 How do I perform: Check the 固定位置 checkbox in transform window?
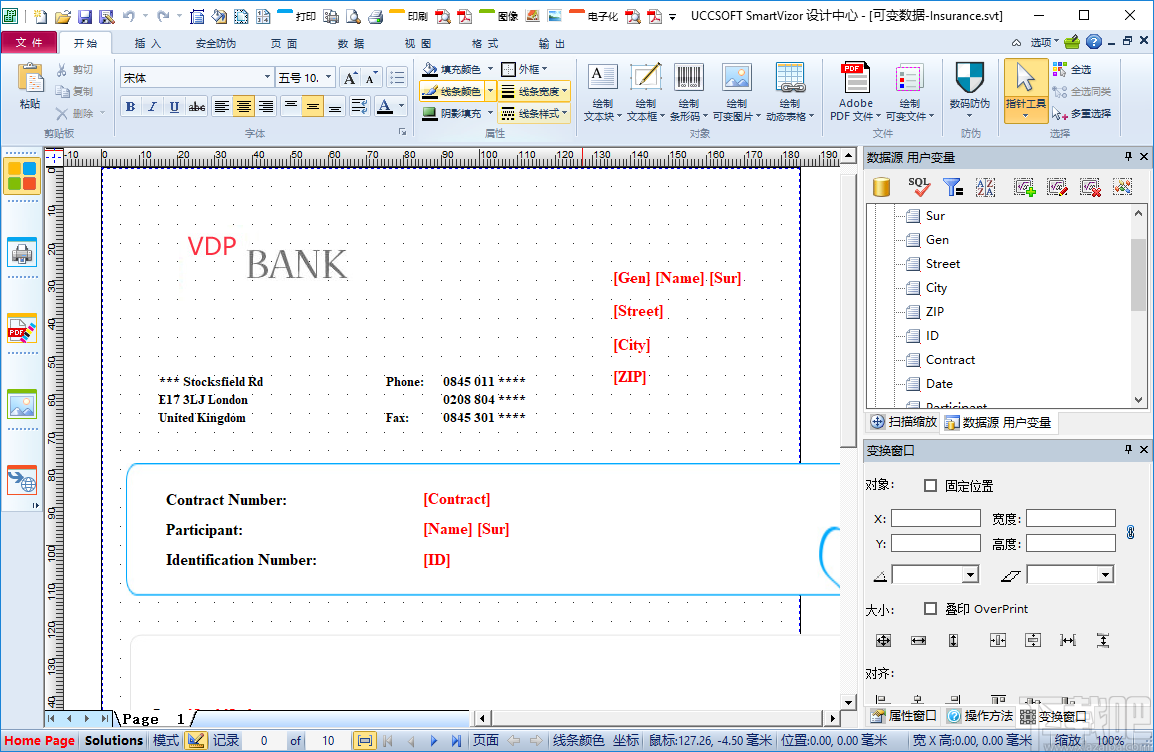930,485
